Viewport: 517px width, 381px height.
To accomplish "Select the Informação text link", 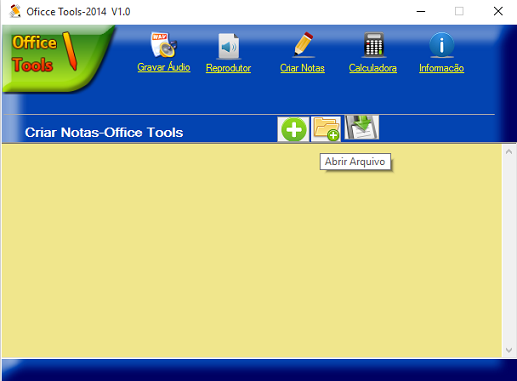I will click(441, 68).
